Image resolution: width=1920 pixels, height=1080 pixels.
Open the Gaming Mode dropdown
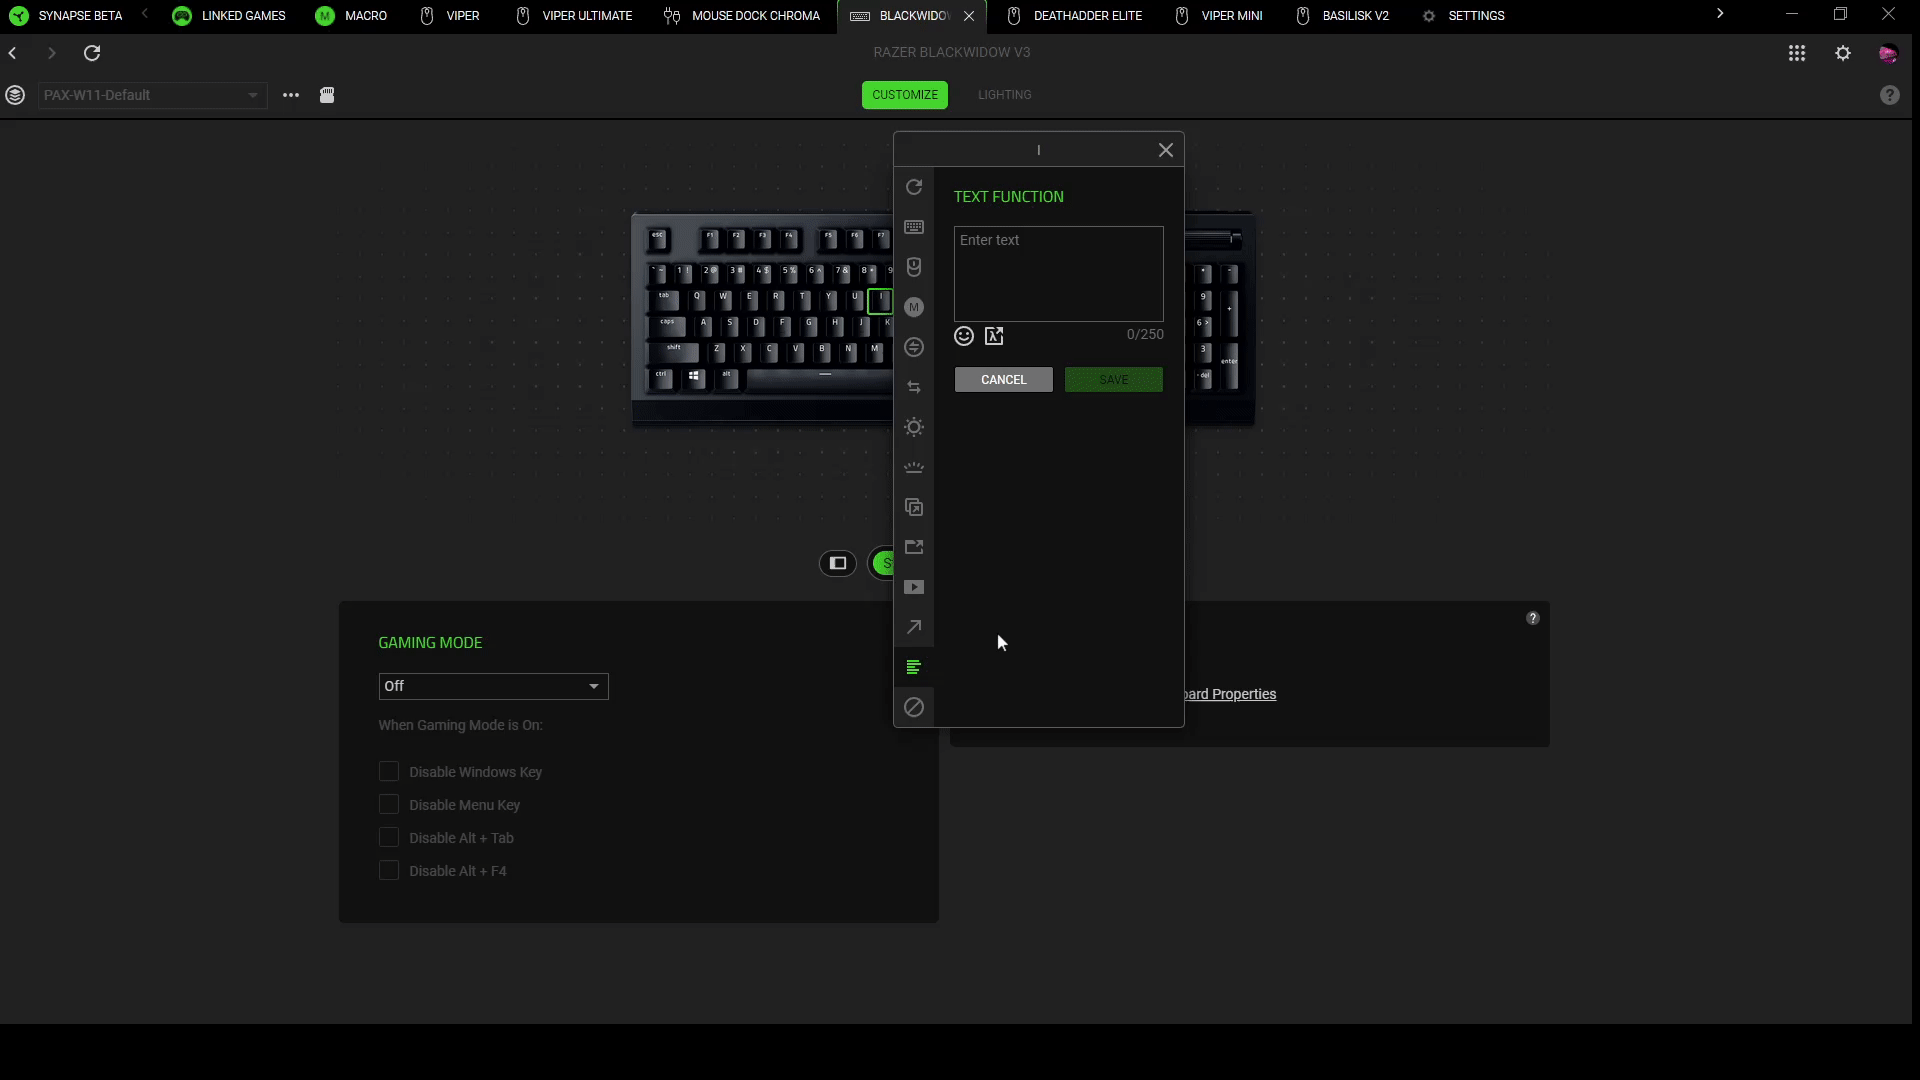[492, 687]
